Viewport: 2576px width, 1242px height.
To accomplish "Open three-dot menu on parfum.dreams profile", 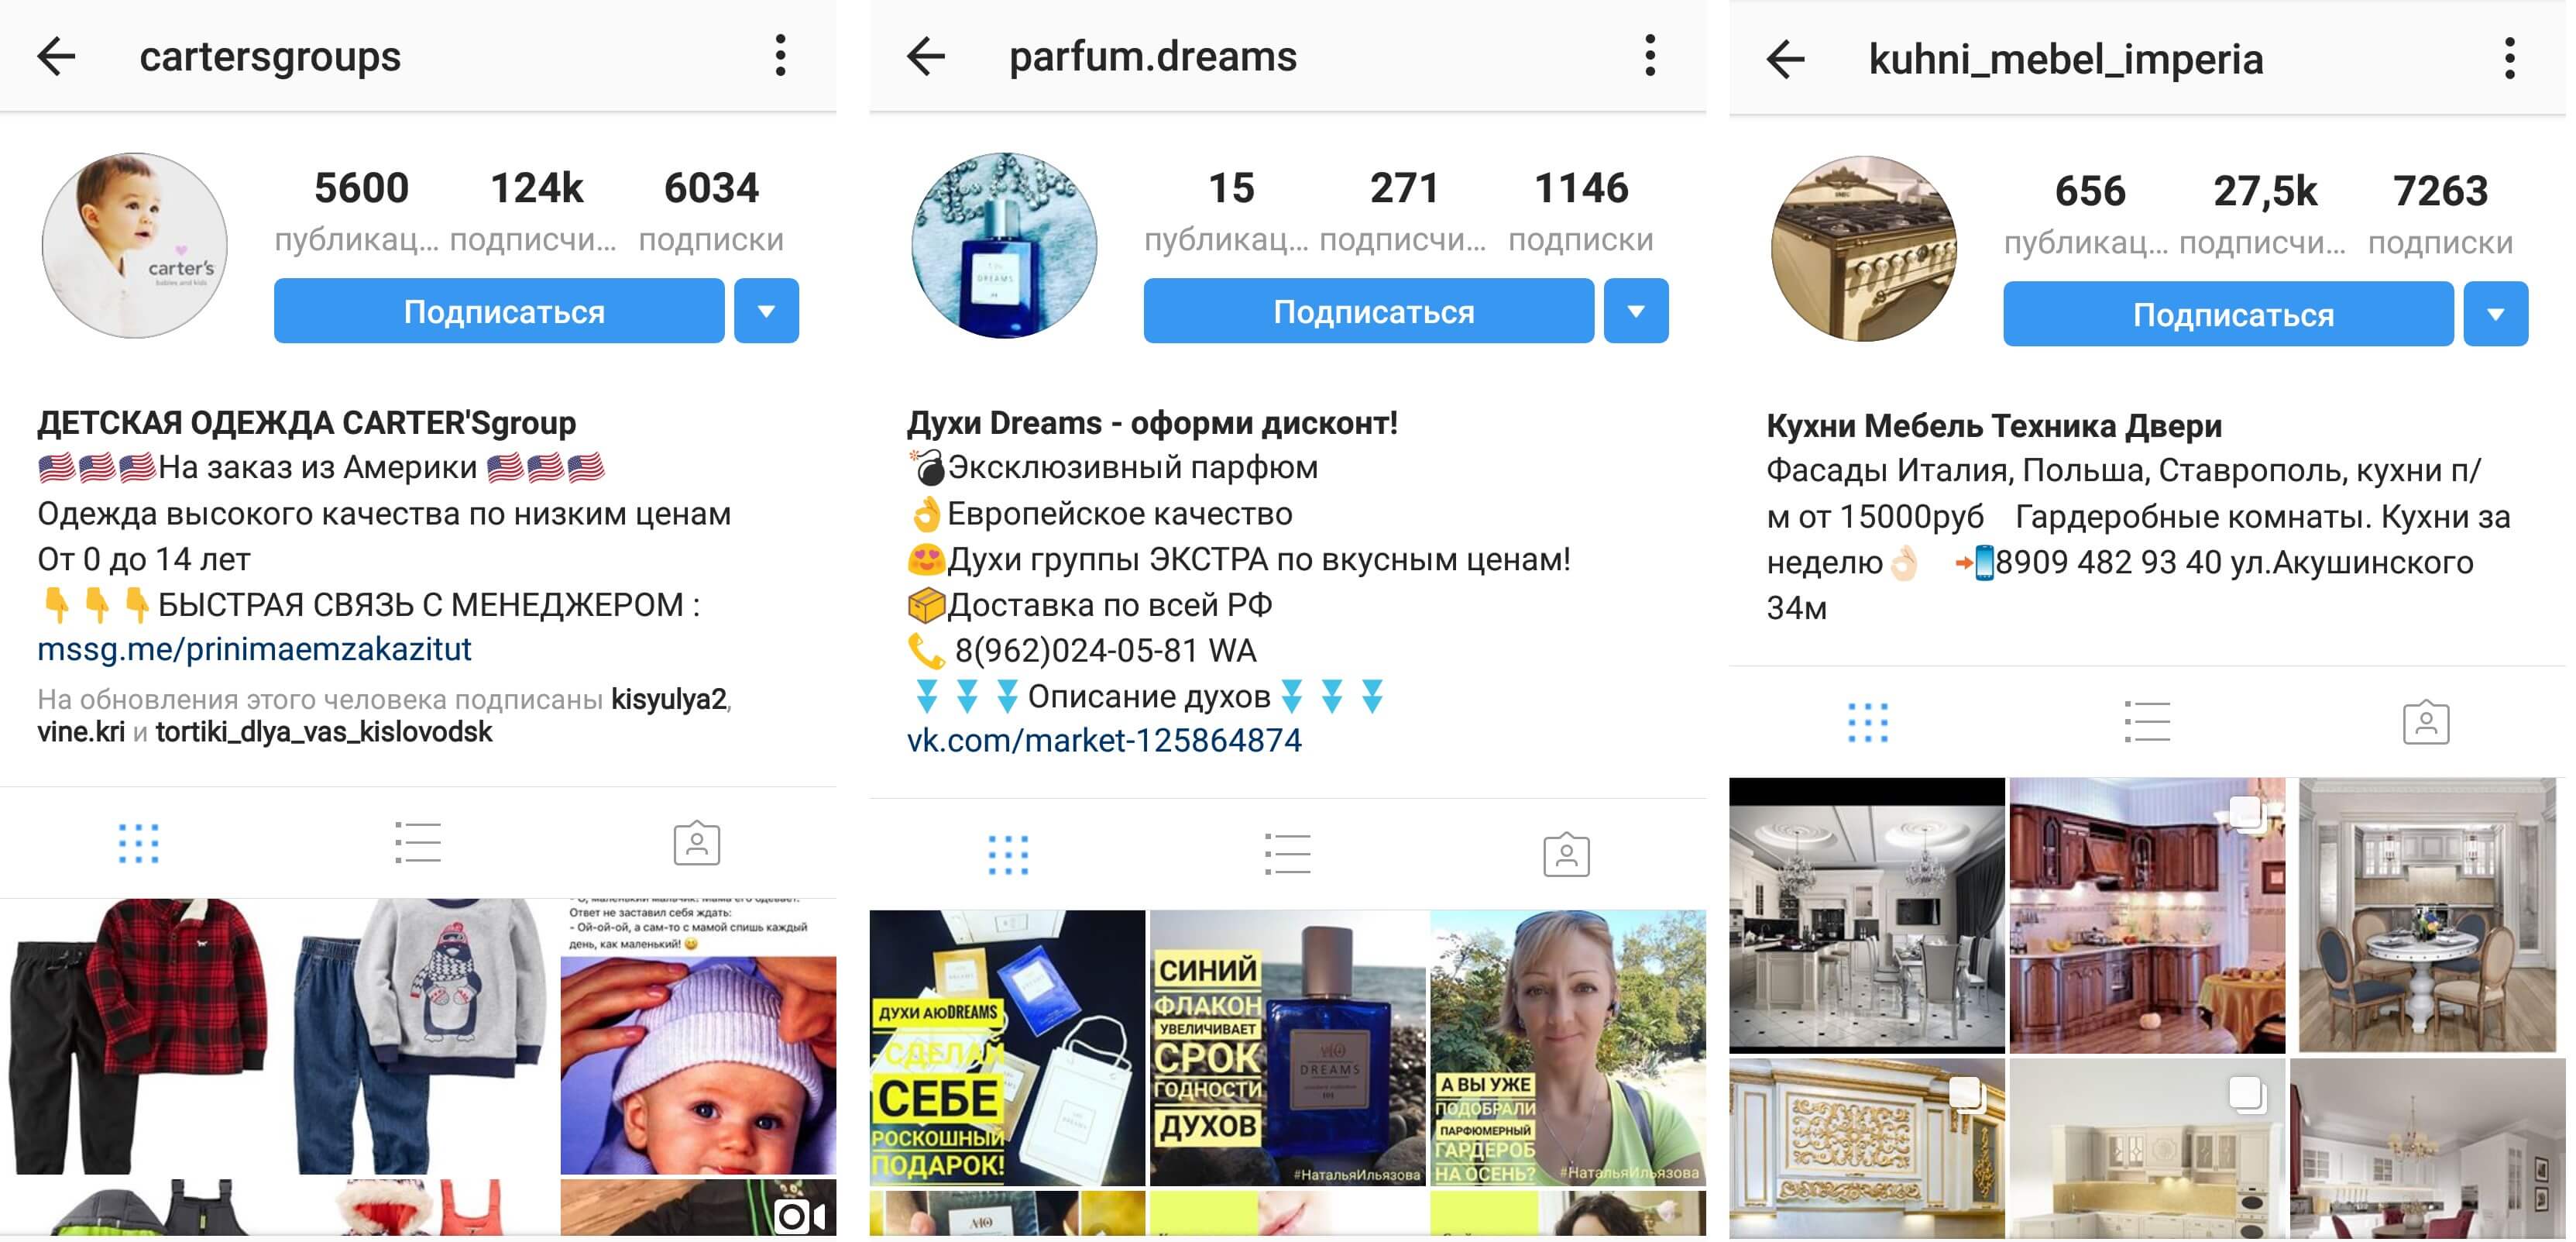I will coord(1650,56).
